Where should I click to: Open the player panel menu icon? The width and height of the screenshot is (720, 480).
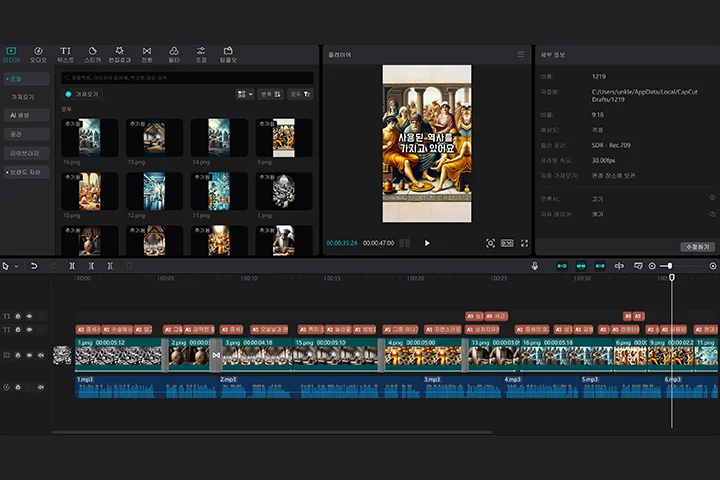pyautogui.click(x=520, y=54)
